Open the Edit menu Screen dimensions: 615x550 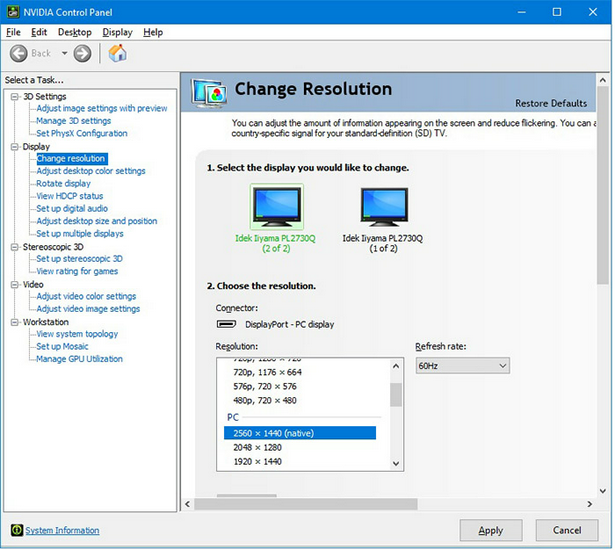coord(39,32)
